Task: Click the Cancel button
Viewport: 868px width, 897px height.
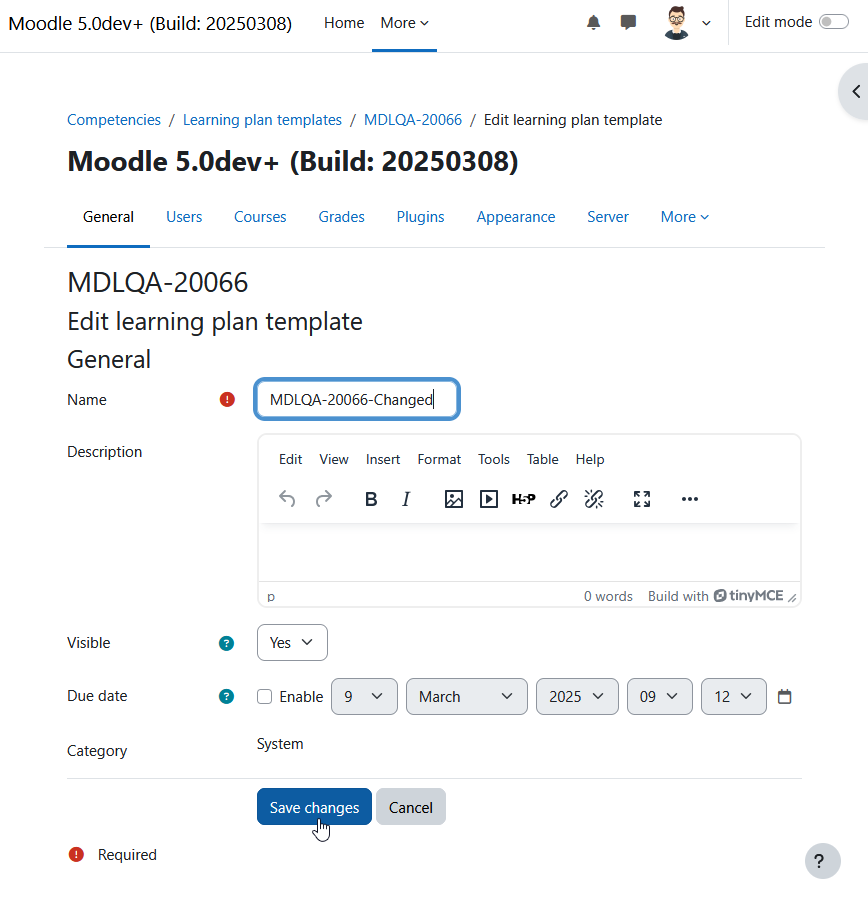Action: click(x=410, y=807)
